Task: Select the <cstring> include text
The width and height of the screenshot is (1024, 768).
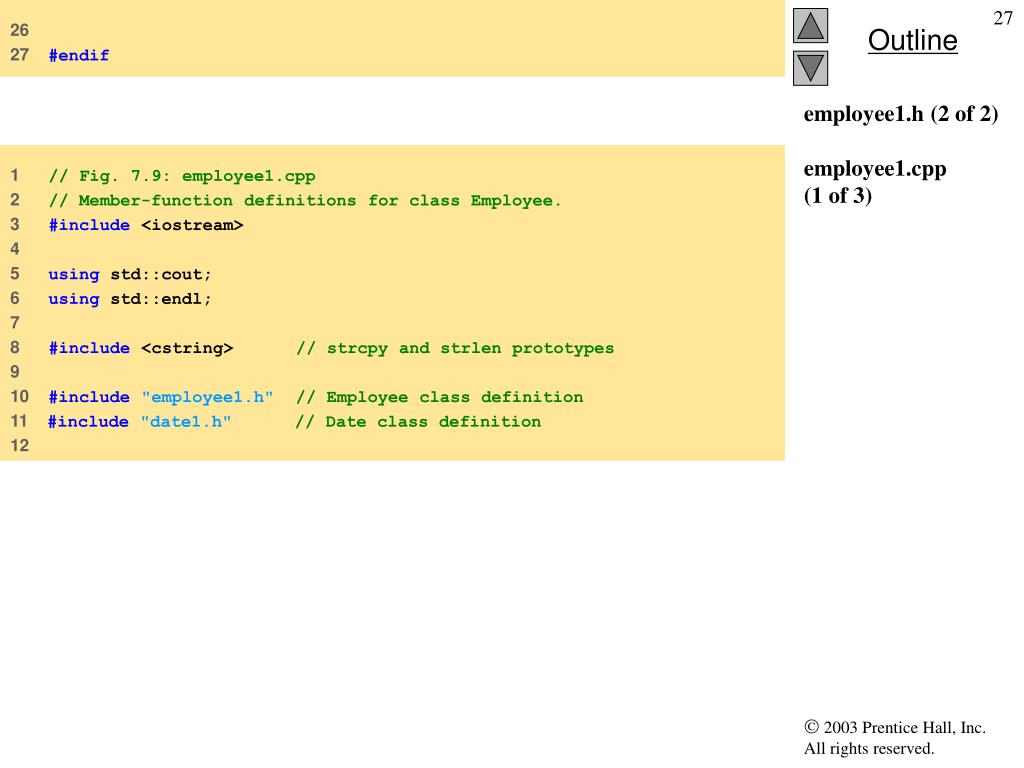Action: click(187, 348)
